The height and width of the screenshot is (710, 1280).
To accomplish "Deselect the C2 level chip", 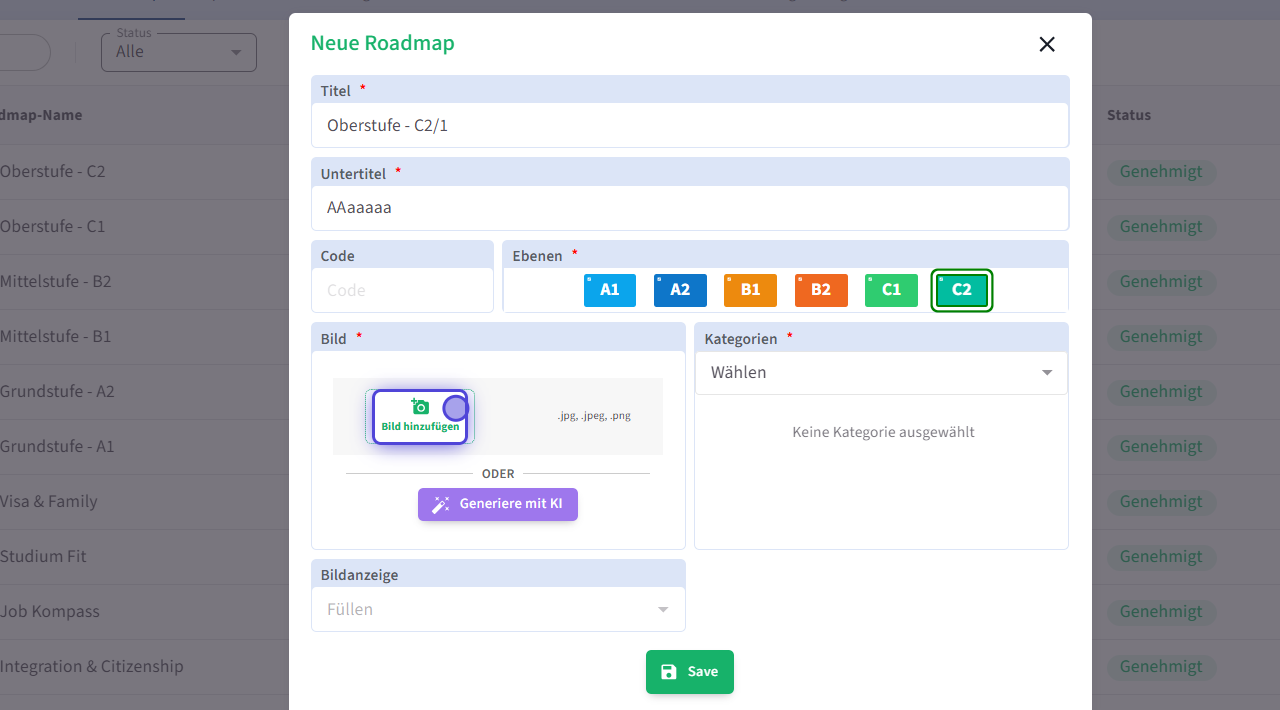I will coord(961,290).
